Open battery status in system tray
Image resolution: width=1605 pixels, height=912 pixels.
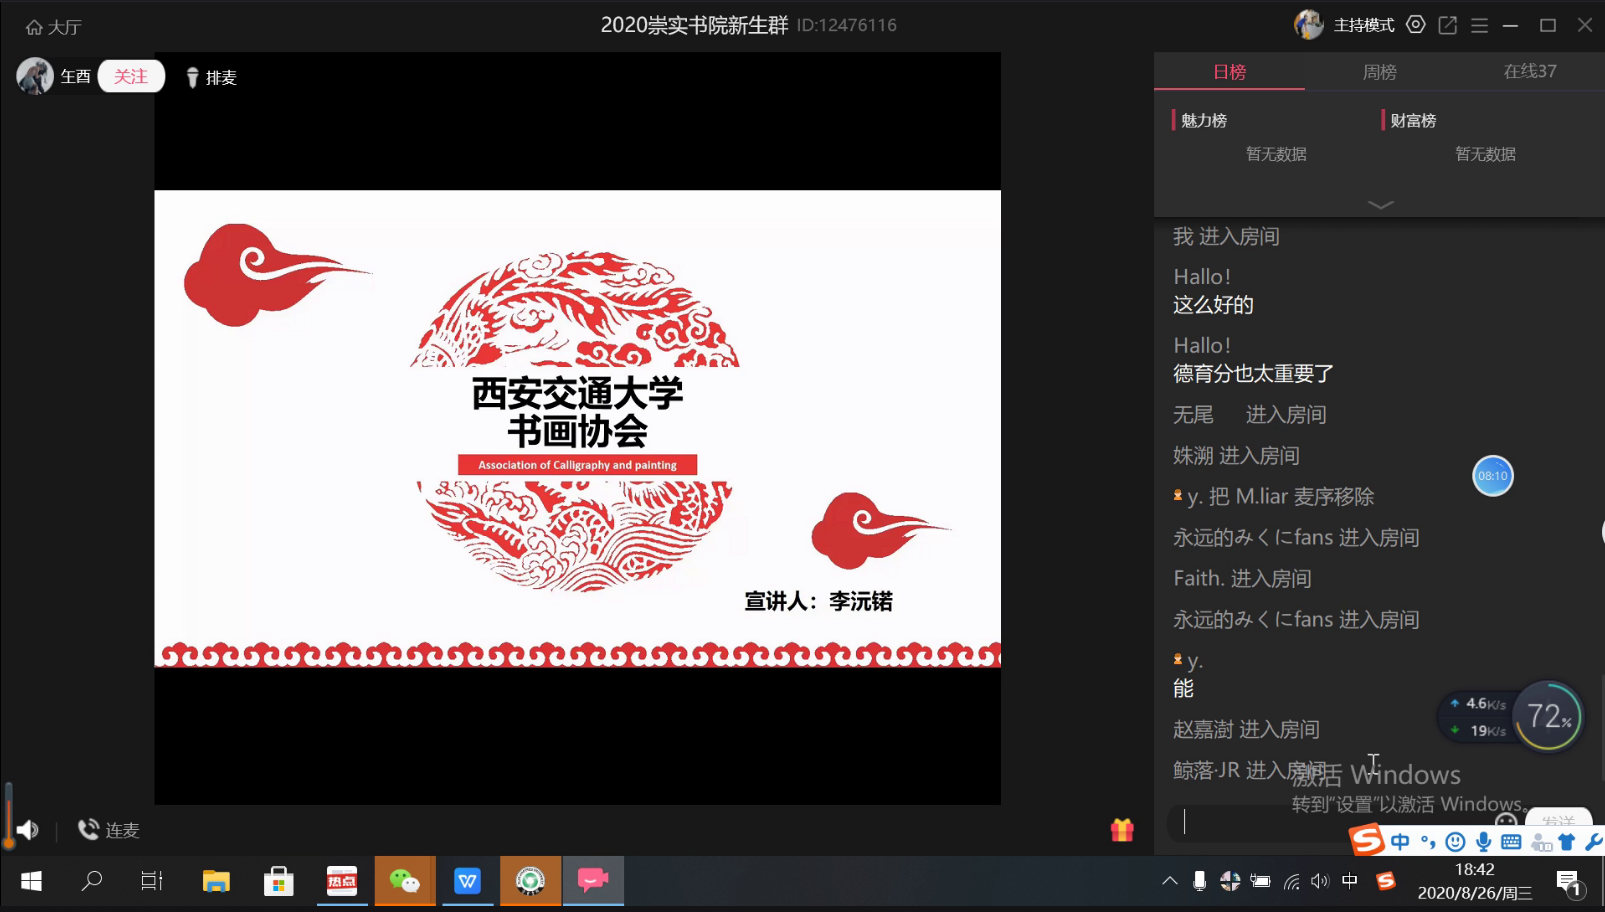1260,881
